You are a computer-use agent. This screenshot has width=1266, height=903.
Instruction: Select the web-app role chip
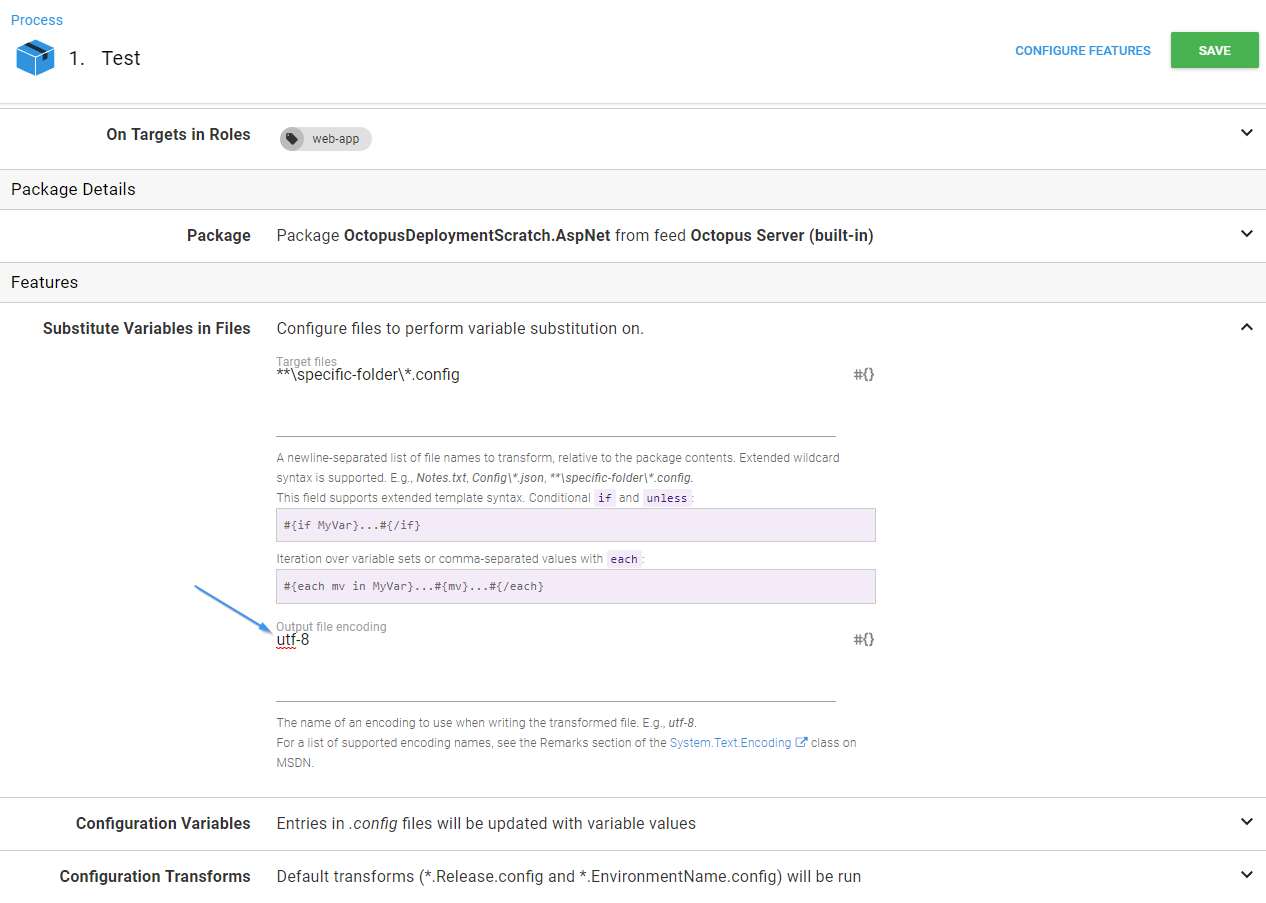[x=325, y=139]
